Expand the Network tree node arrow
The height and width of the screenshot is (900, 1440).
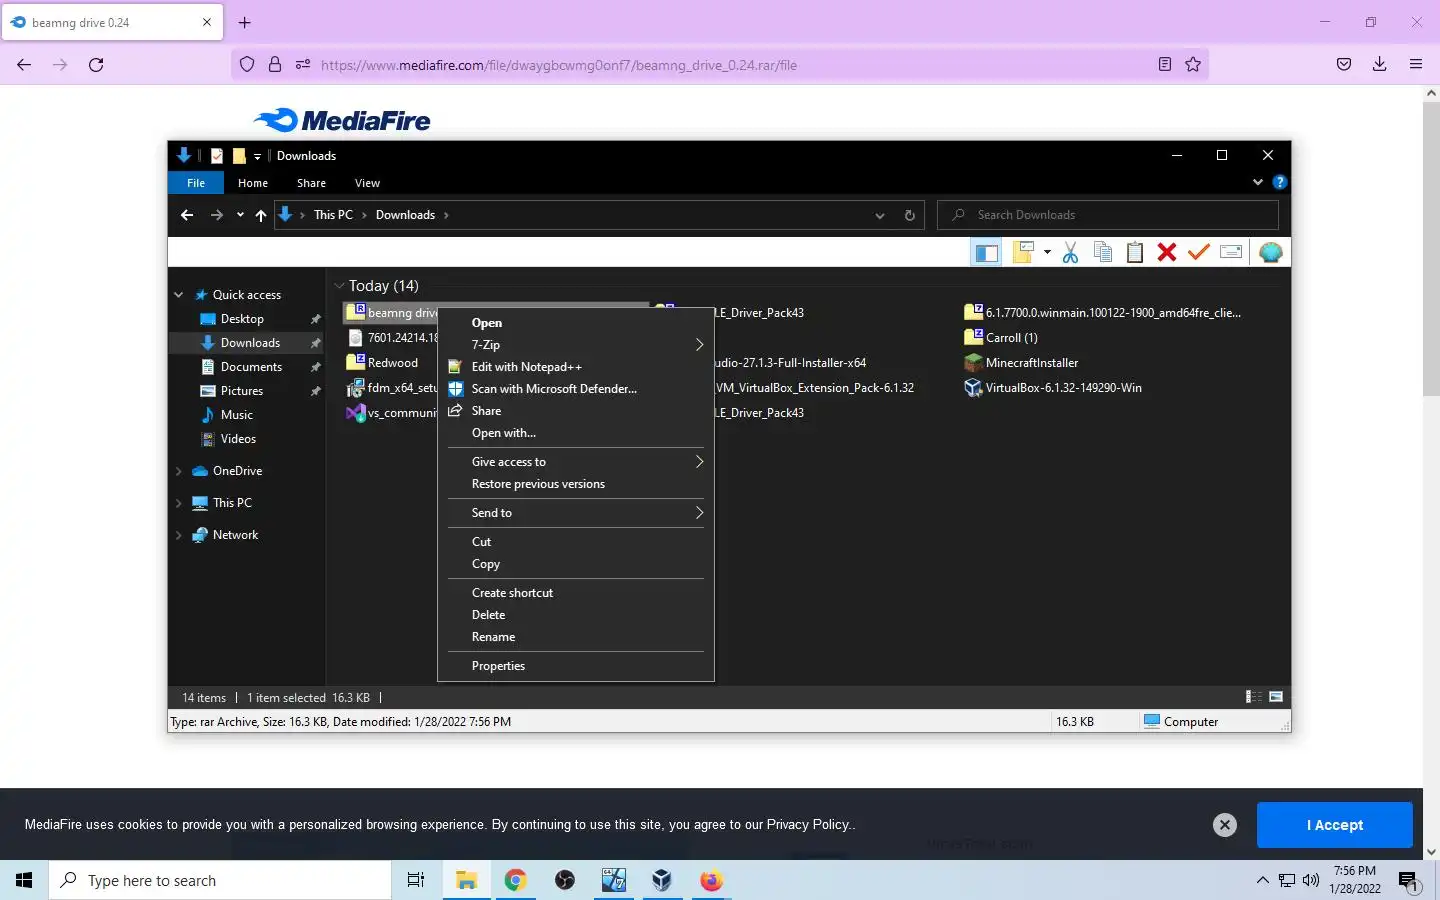[x=179, y=535]
